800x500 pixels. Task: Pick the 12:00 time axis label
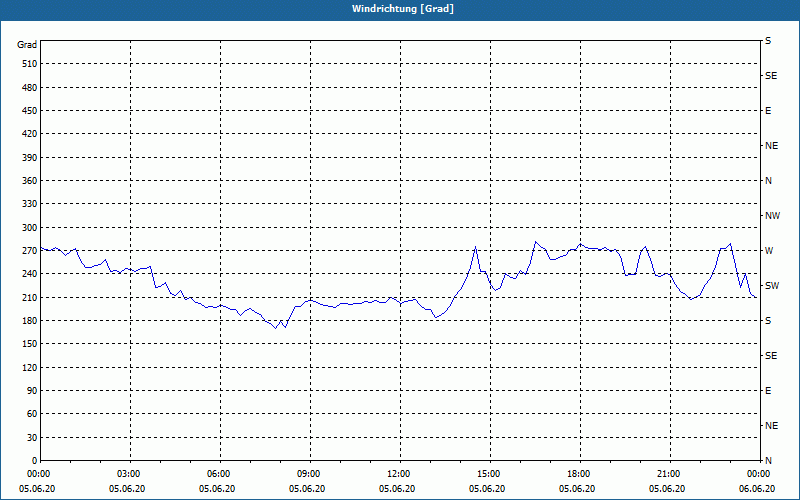point(399,474)
